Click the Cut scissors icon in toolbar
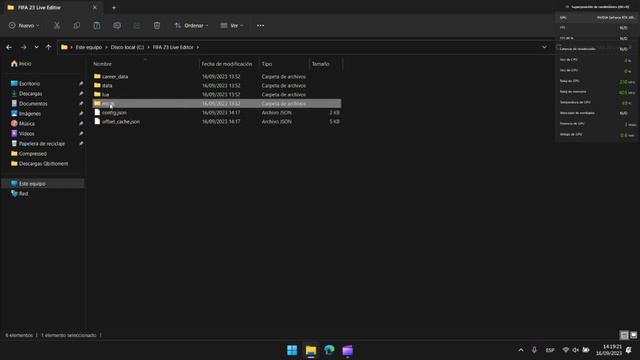This screenshot has width=640, height=360. [57, 25]
